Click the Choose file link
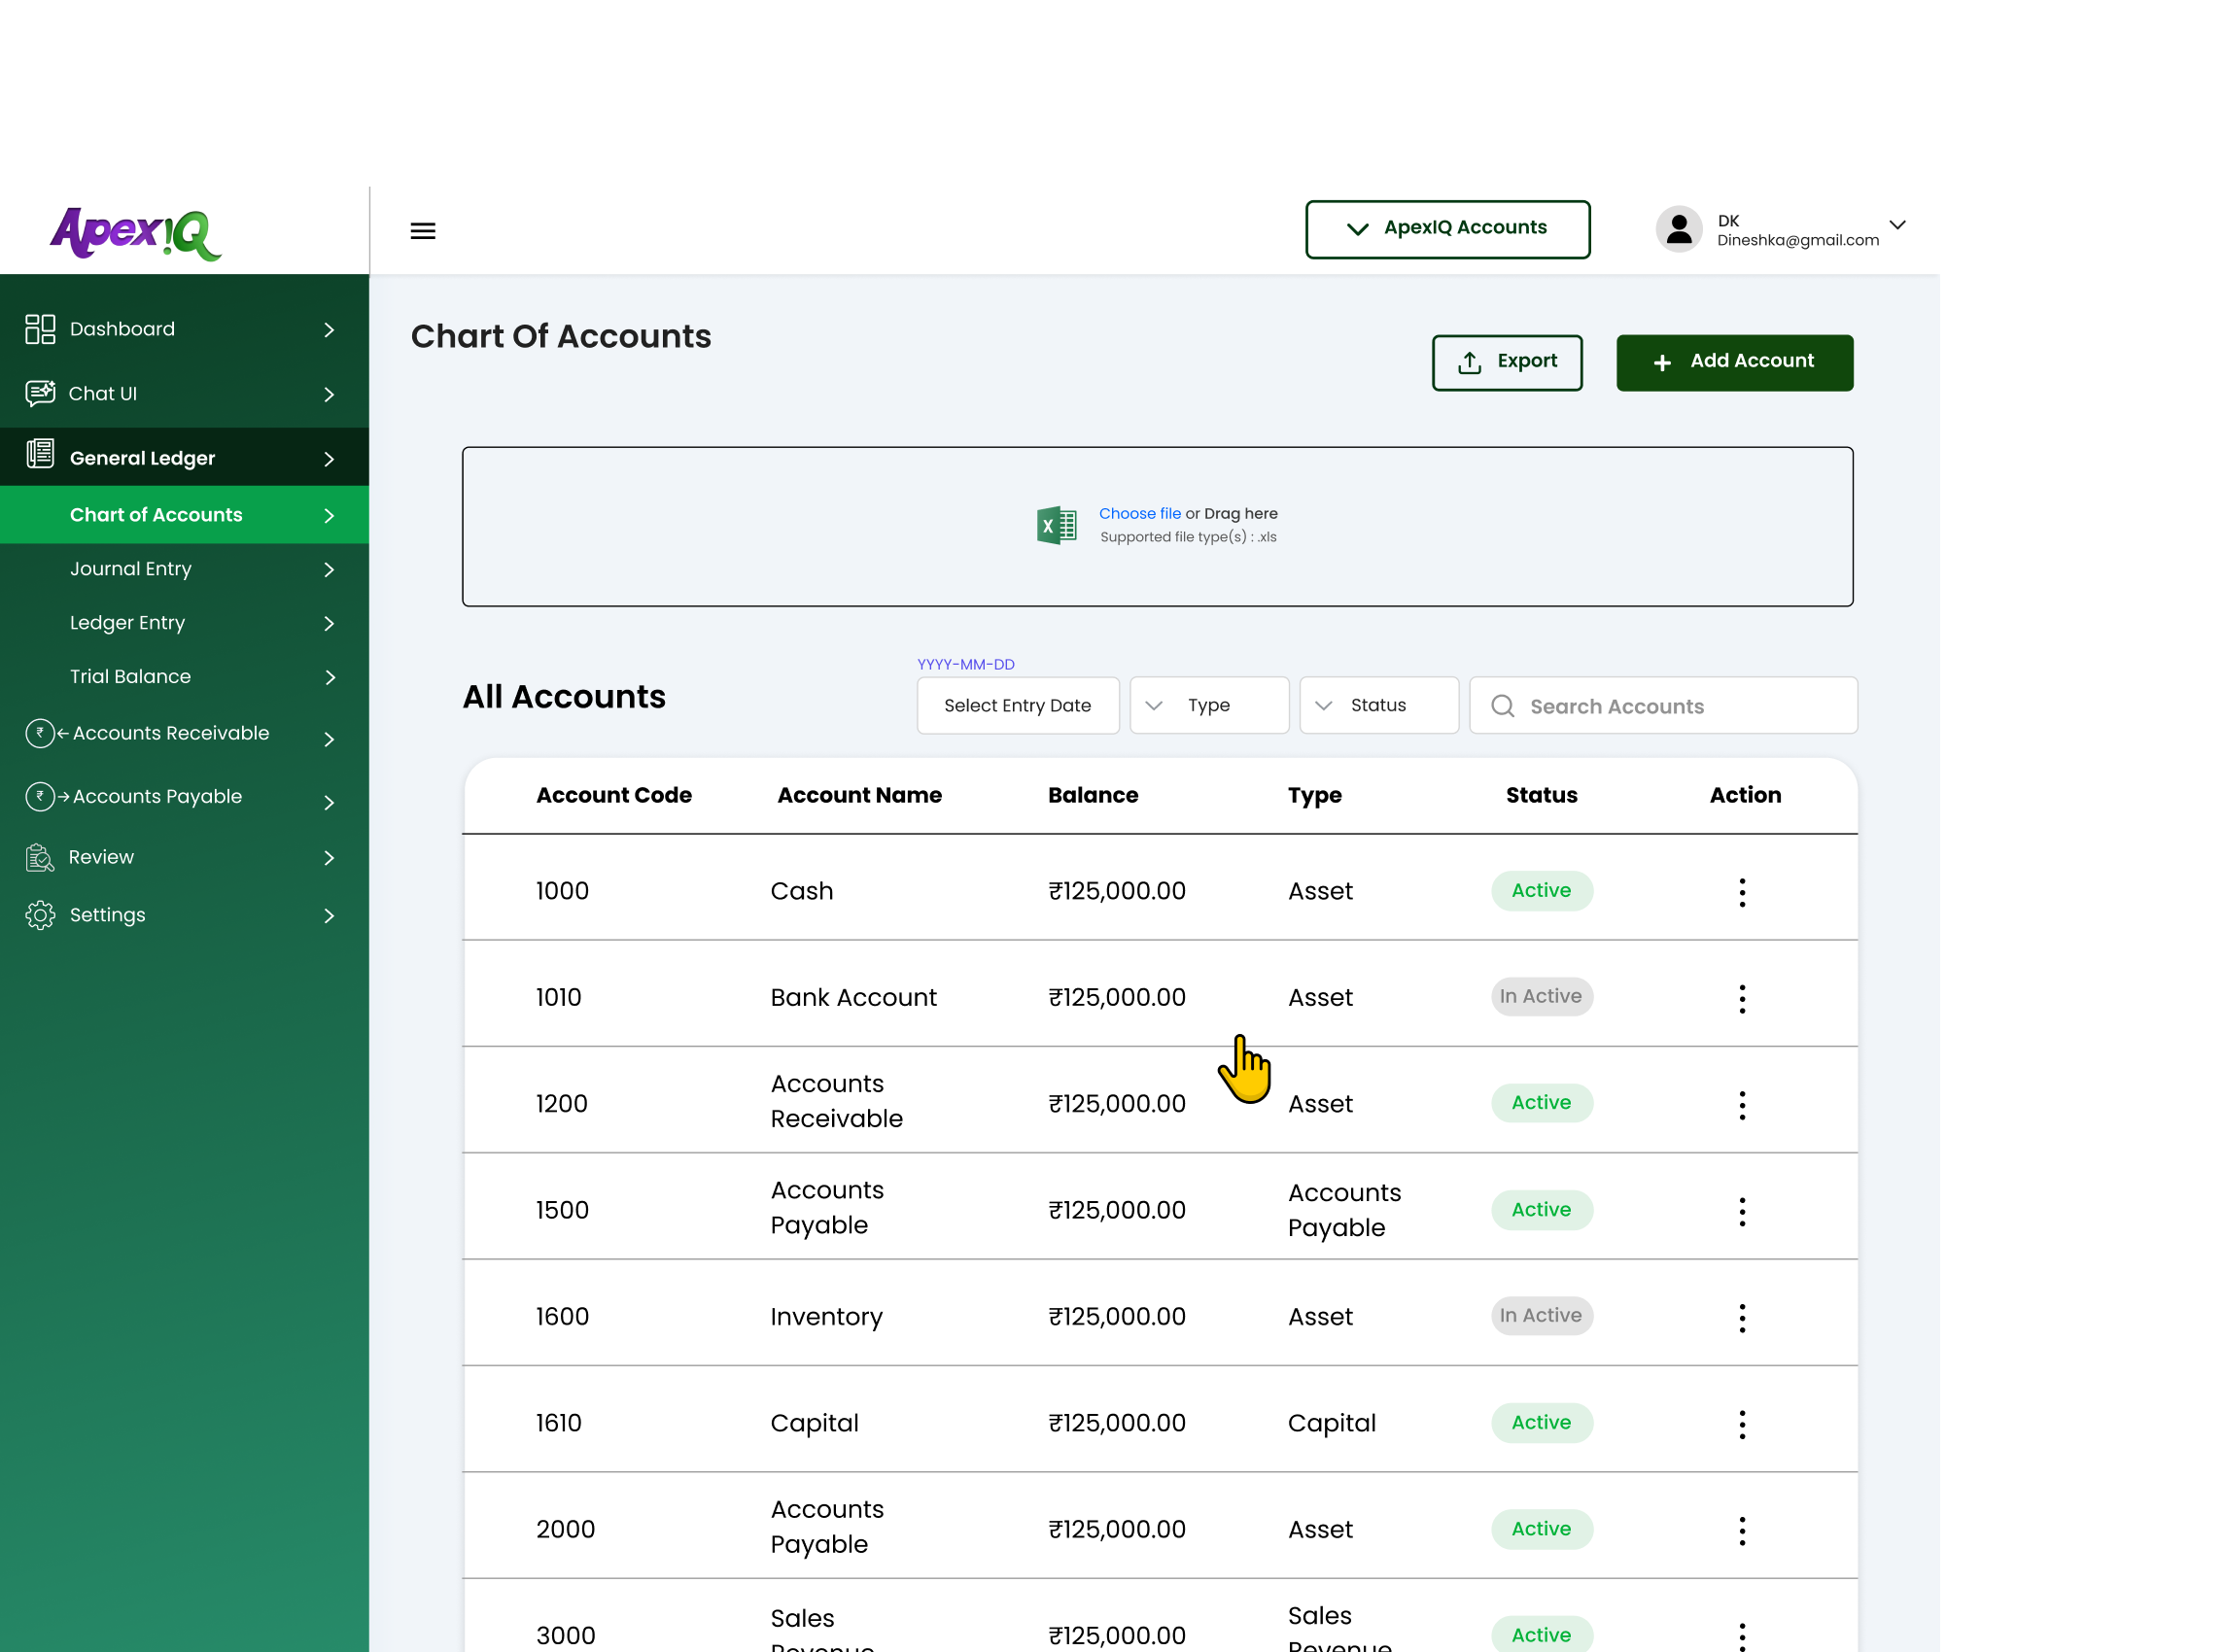 (1140, 513)
